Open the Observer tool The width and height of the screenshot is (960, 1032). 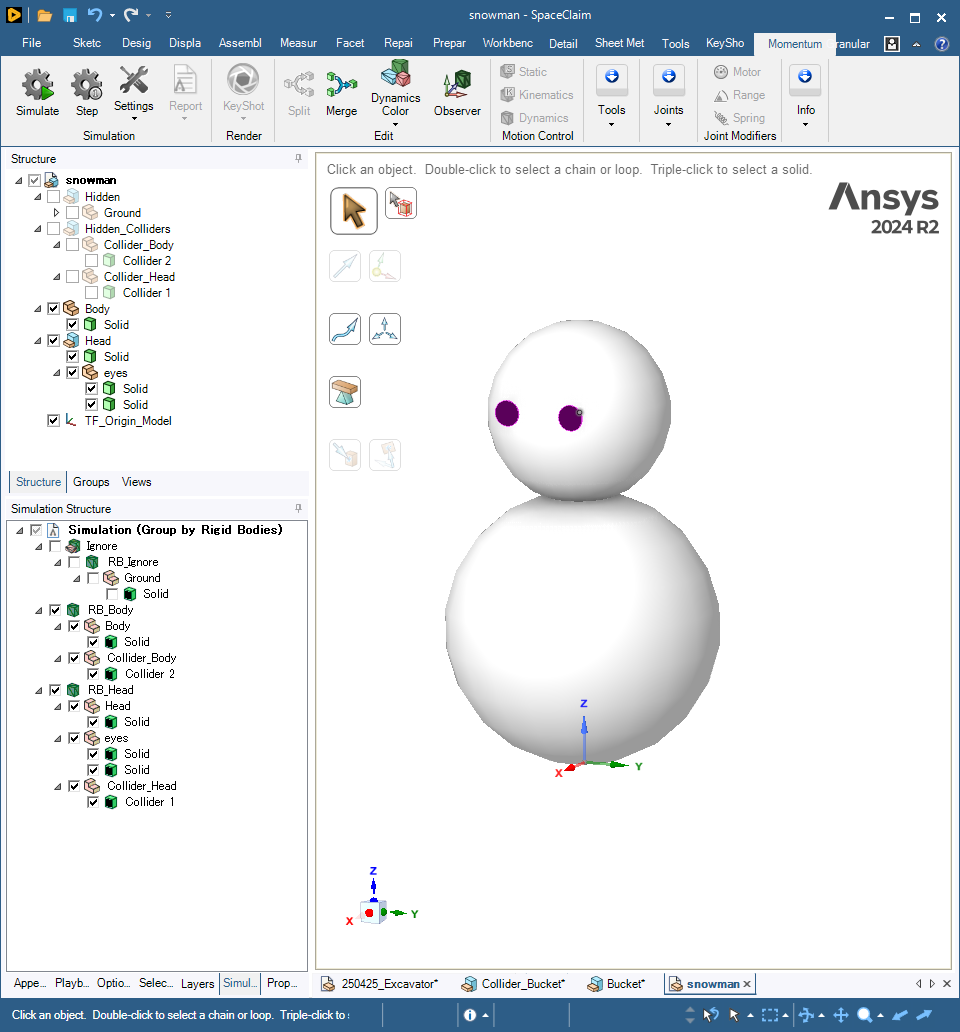click(457, 85)
